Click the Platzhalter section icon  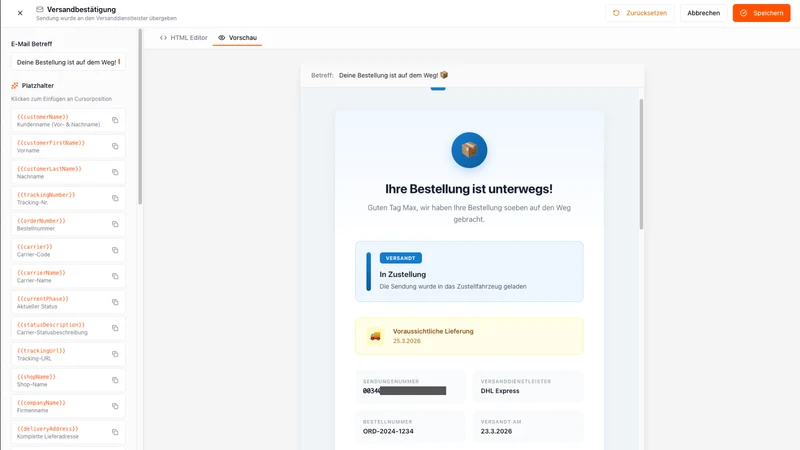[x=15, y=86]
